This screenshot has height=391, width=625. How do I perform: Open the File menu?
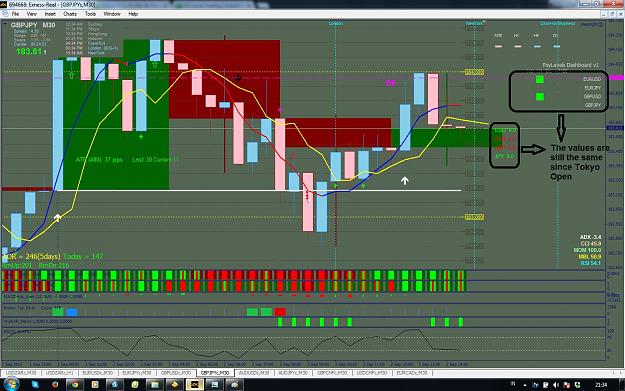tap(15, 14)
